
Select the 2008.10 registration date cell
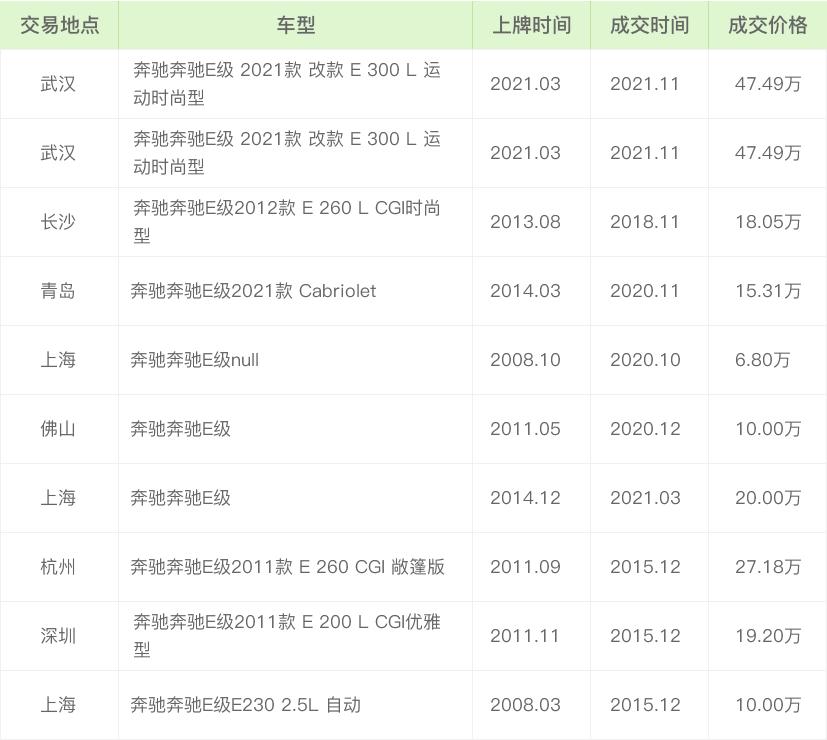click(525, 360)
